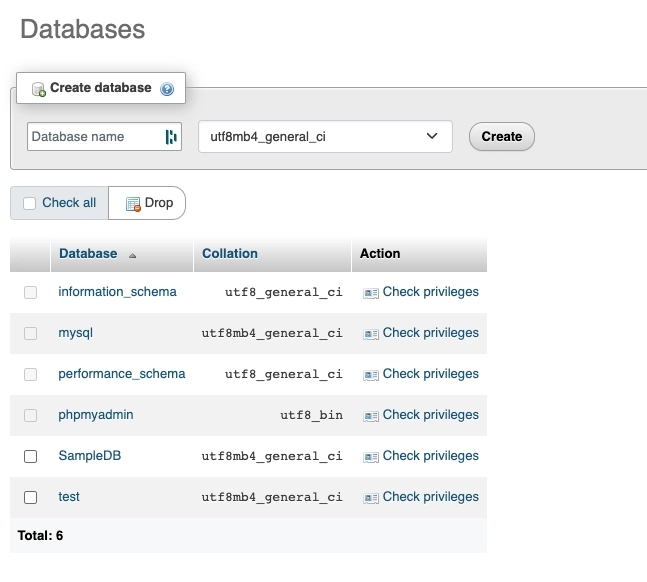Image resolution: width=647 pixels, height=582 pixels.
Task: Click the Total: 6 text
Action: pos(40,535)
